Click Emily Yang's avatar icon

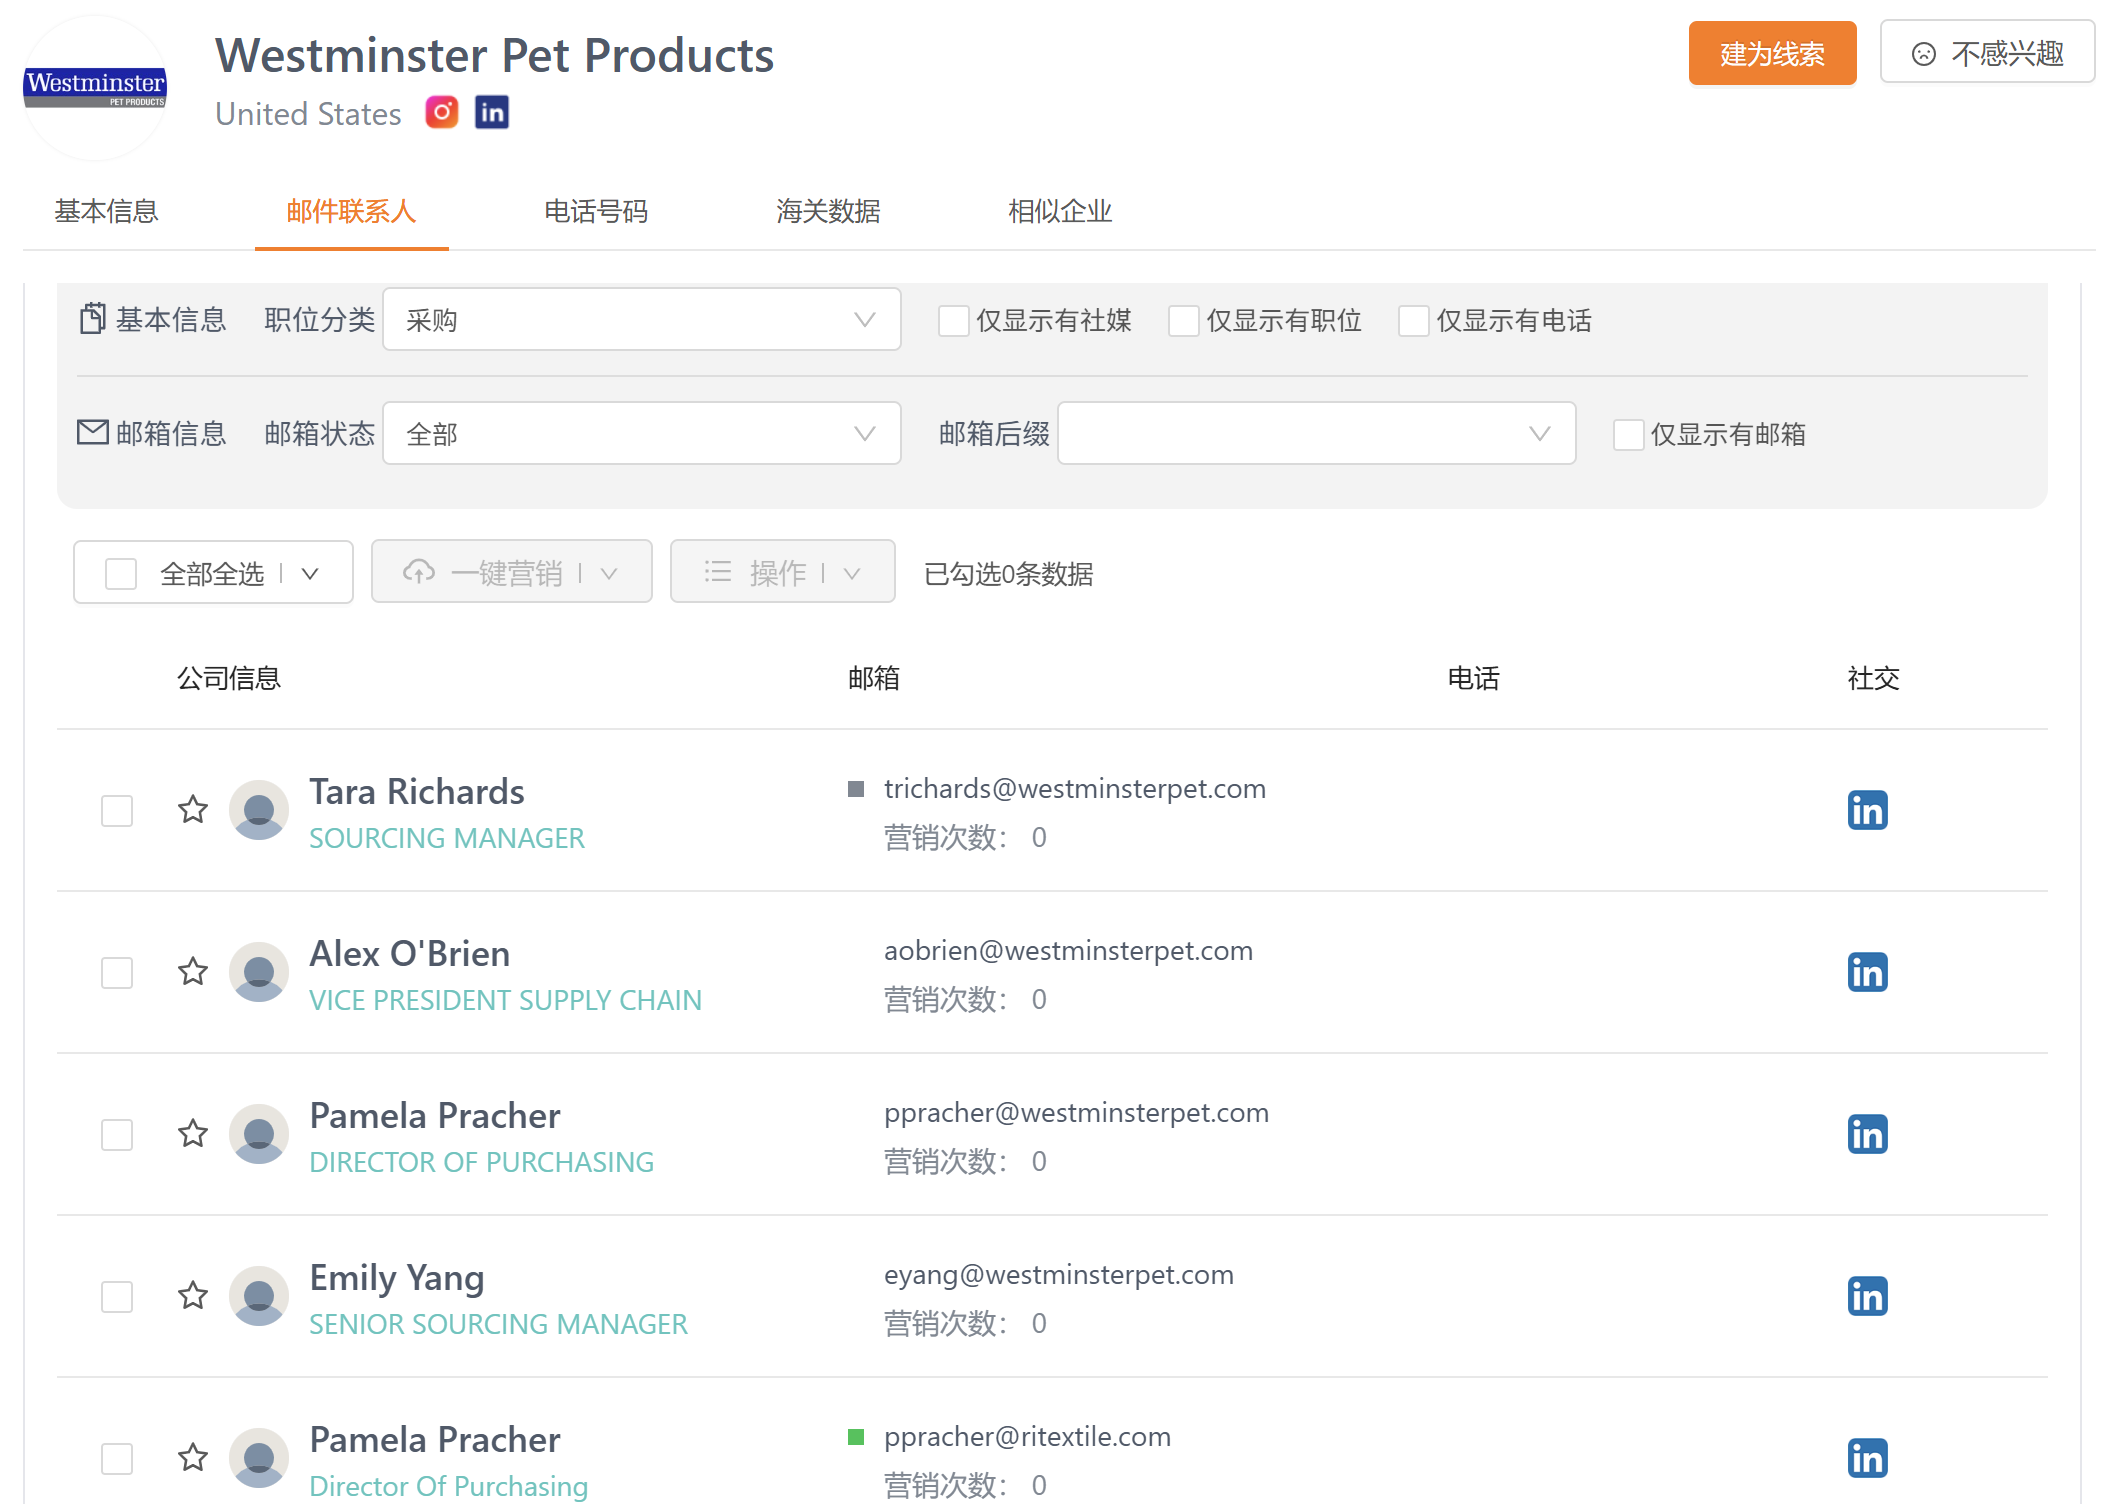259,1296
